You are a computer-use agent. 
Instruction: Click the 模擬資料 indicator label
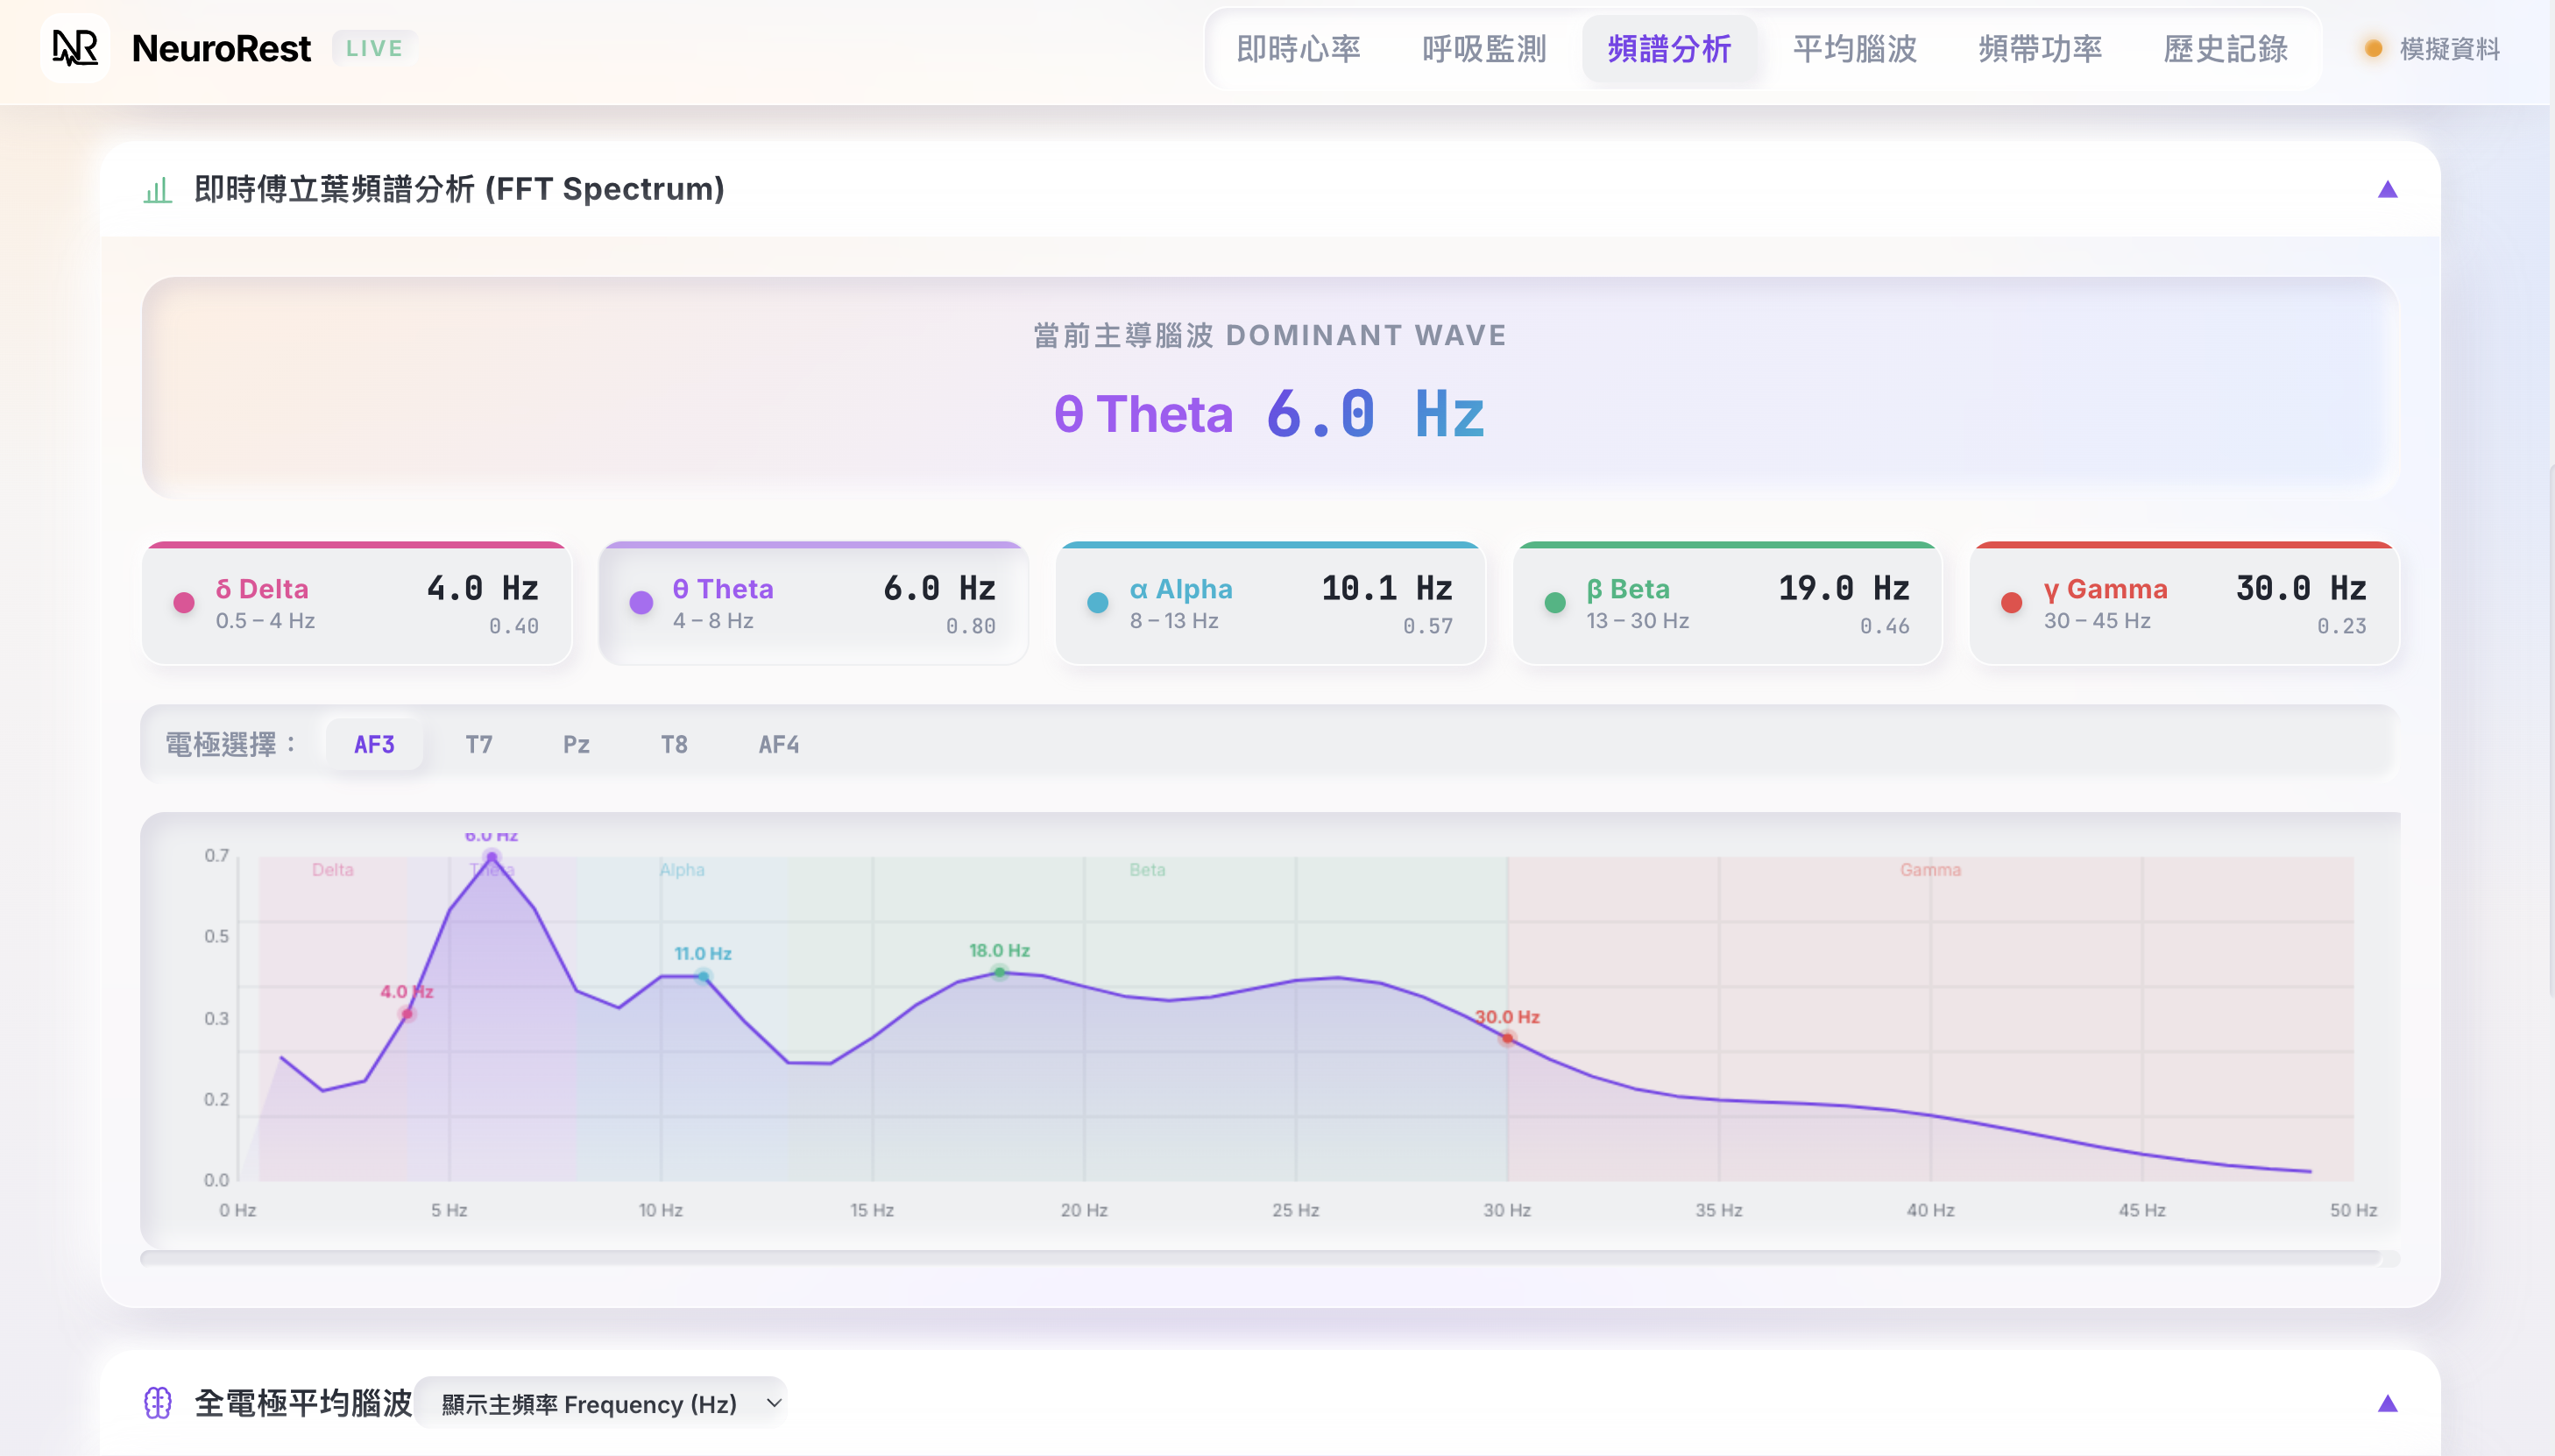2449,48
